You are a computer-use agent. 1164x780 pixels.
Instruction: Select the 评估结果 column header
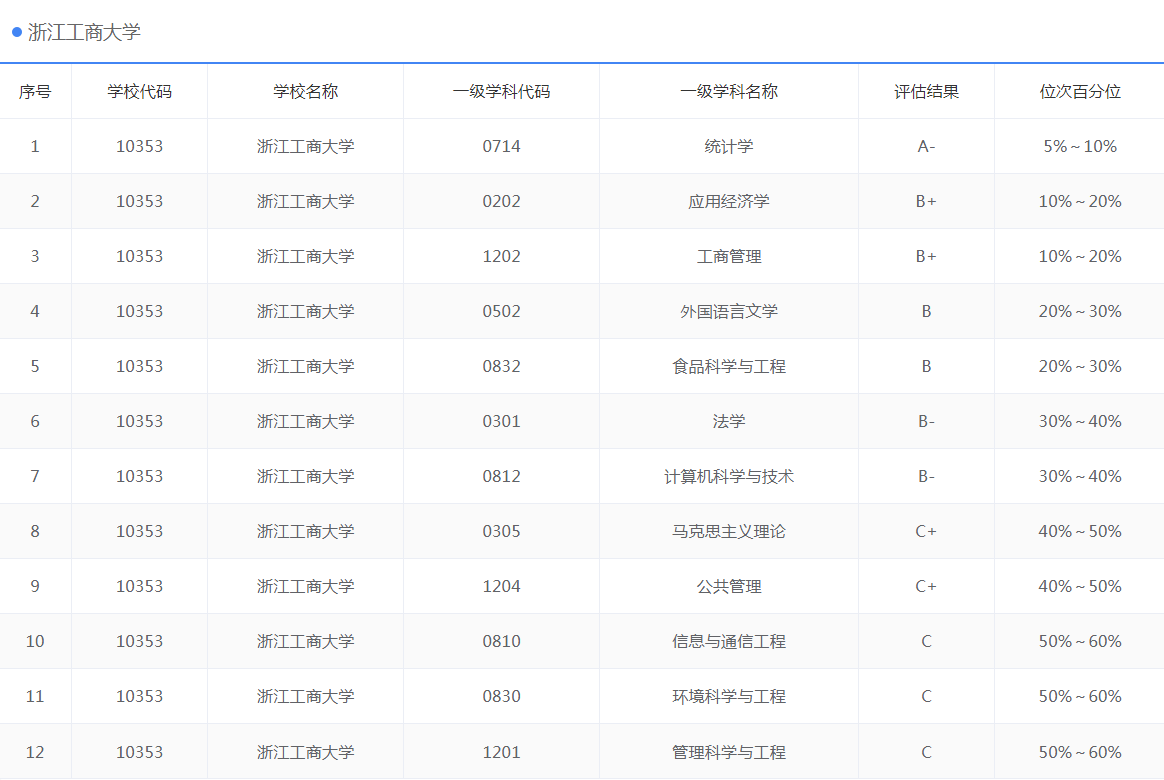coord(926,91)
